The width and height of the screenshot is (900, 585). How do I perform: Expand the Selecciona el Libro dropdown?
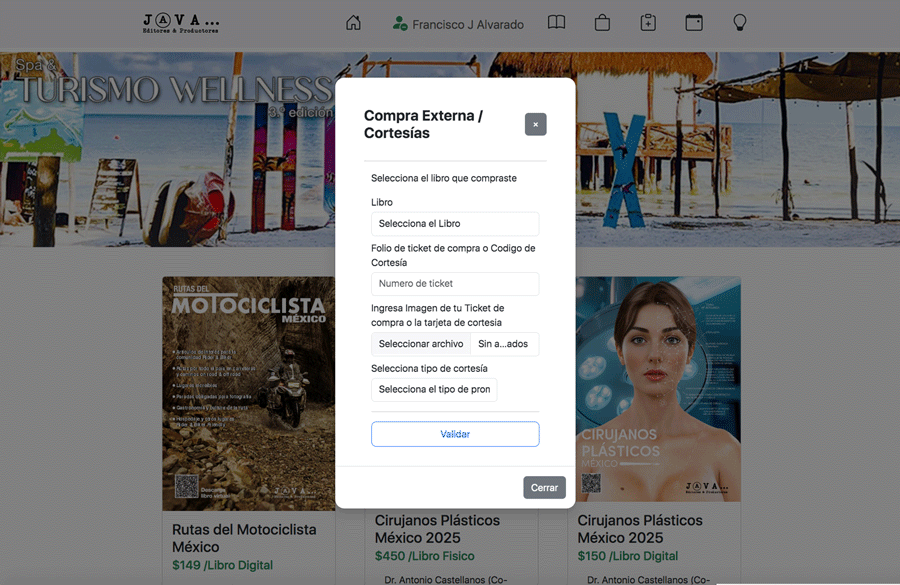[x=455, y=224]
